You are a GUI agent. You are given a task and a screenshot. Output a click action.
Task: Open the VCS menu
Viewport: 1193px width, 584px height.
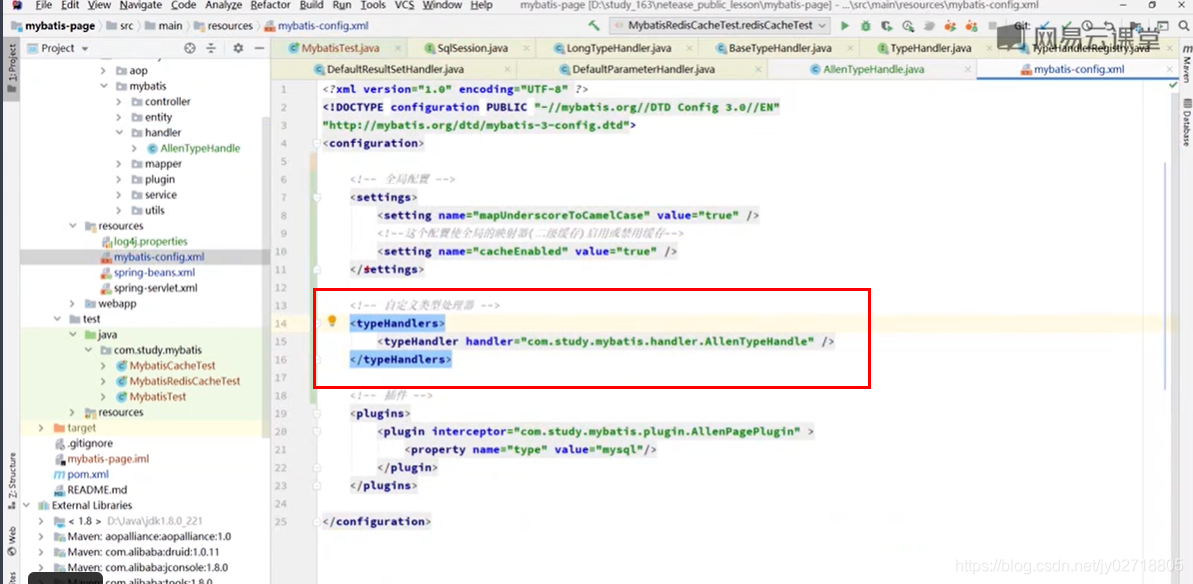(405, 5)
